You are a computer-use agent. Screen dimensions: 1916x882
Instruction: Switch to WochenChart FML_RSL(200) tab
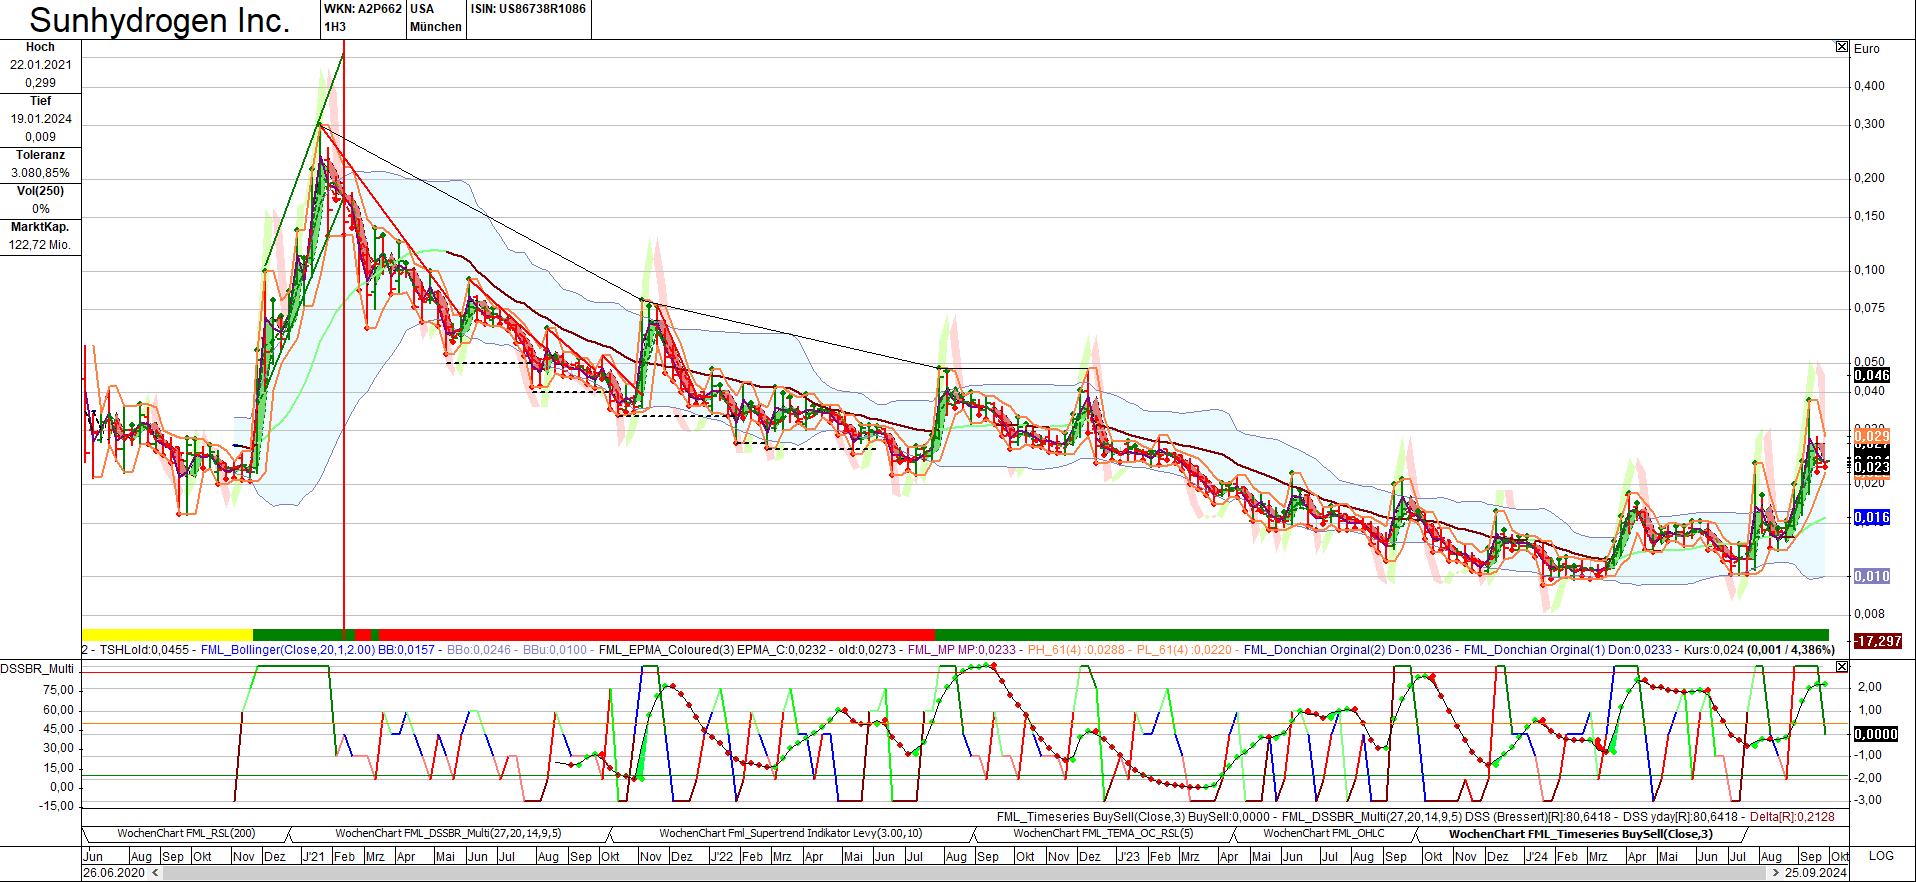click(x=186, y=833)
